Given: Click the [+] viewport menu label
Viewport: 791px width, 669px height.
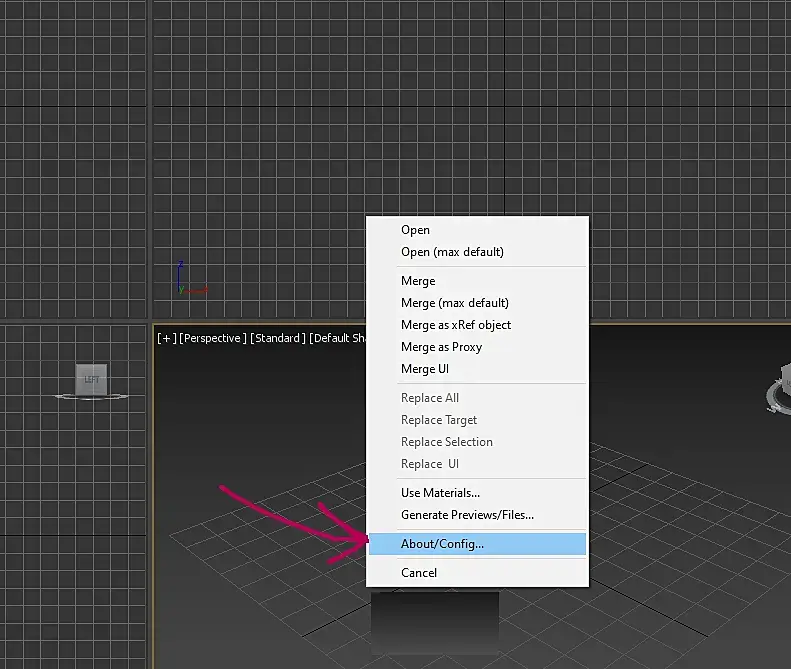Looking at the screenshot, I should pyautogui.click(x=166, y=338).
